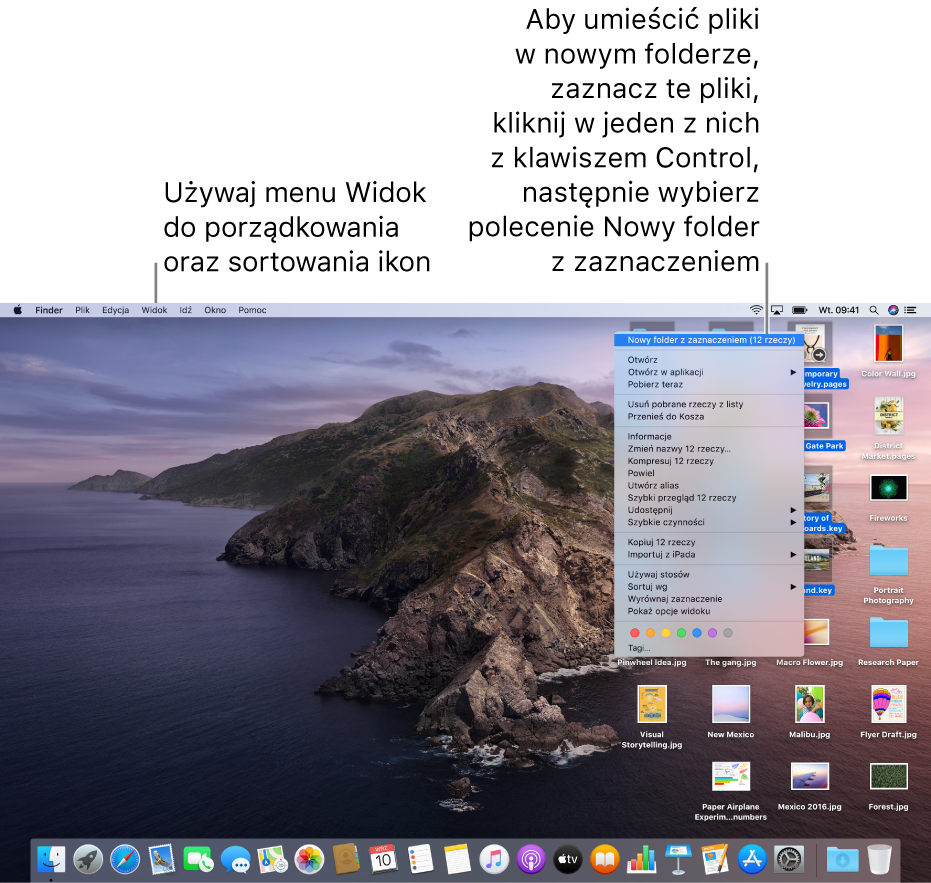Click the battery status icon
Viewport: 931px width, 883px height.
pos(800,310)
